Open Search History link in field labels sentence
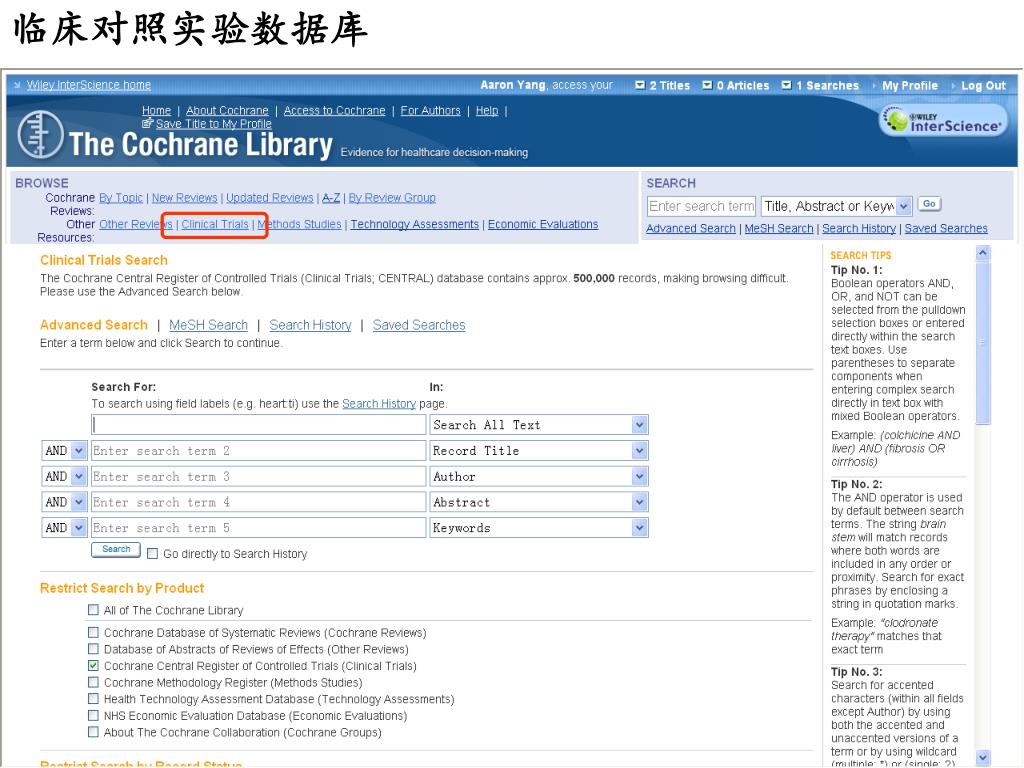Viewport: 1024px width, 768px height. (379, 404)
